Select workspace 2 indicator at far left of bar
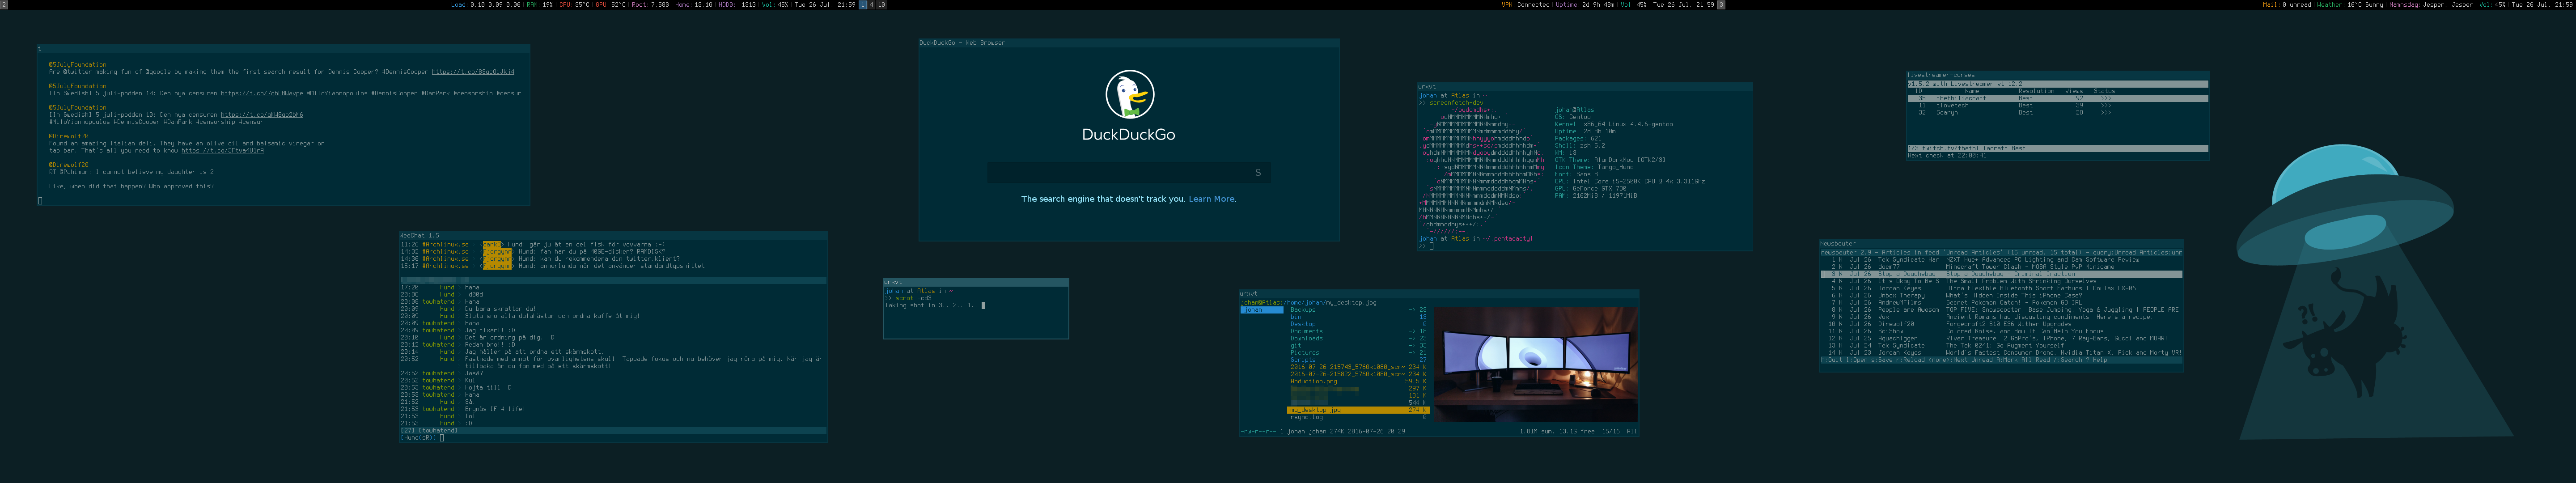The image size is (2576, 483). click(x=3, y=4)
